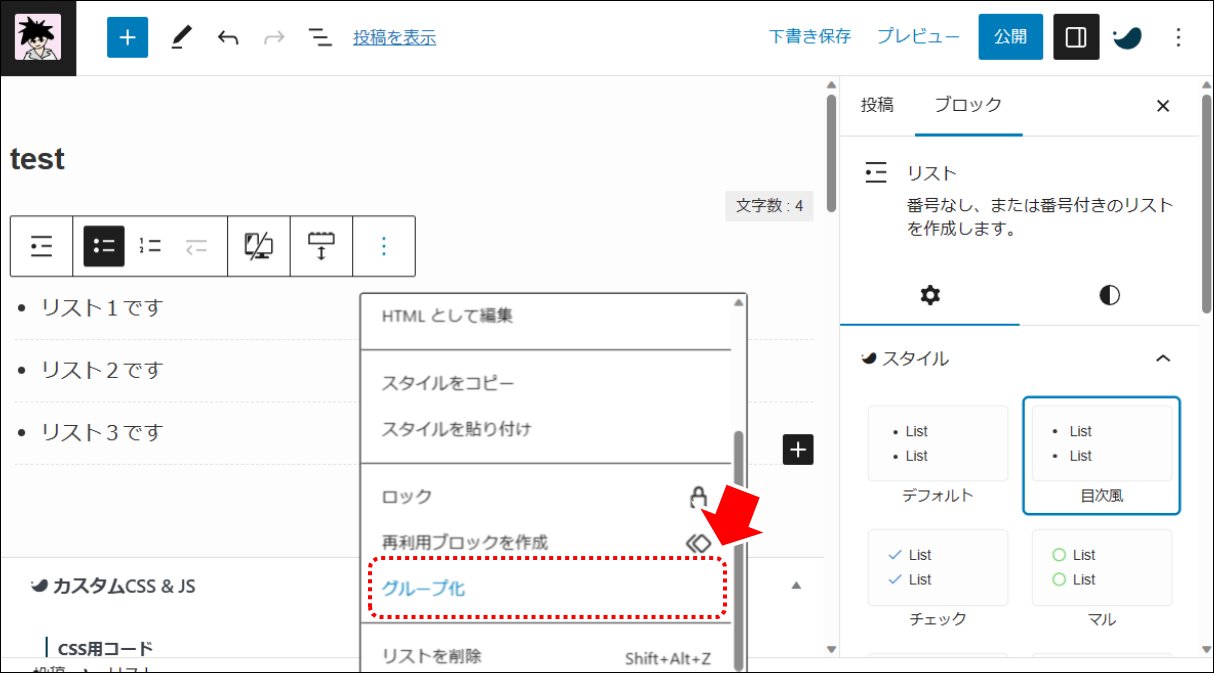Switch to ordered list format
Screen dimensions: 1214x673
coord(150,246)
